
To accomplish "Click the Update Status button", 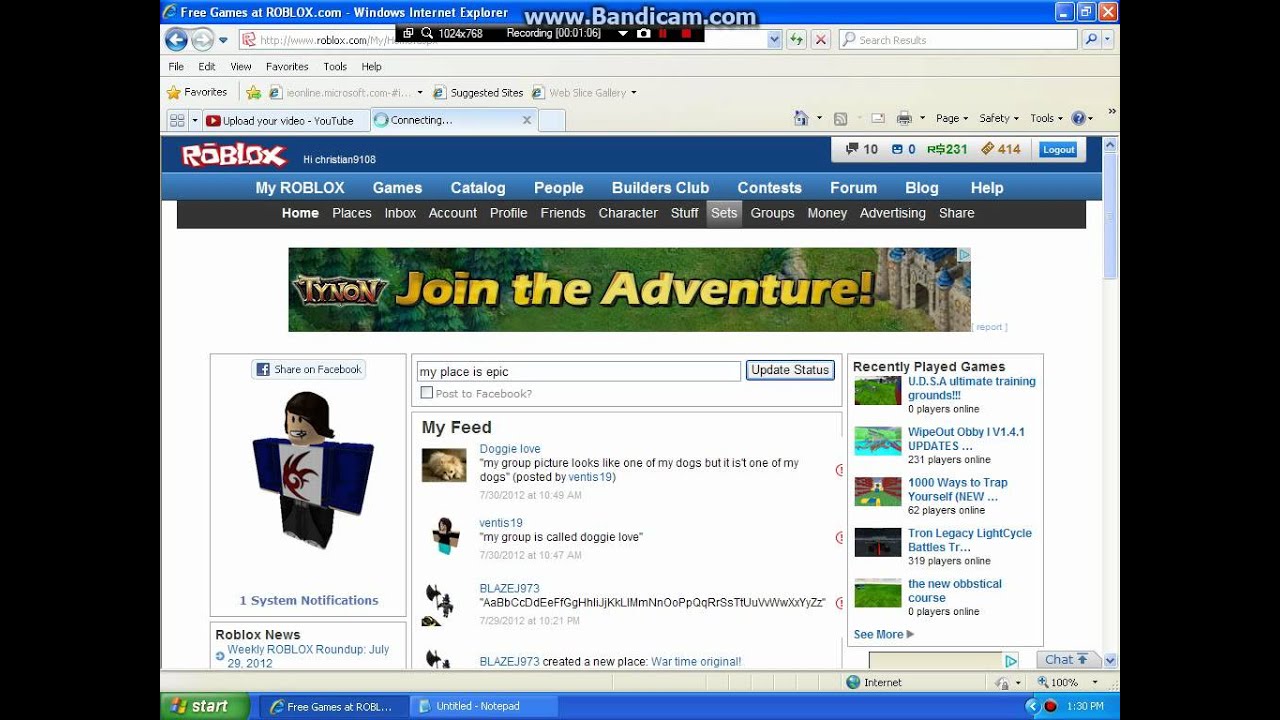I will [790, 370].
